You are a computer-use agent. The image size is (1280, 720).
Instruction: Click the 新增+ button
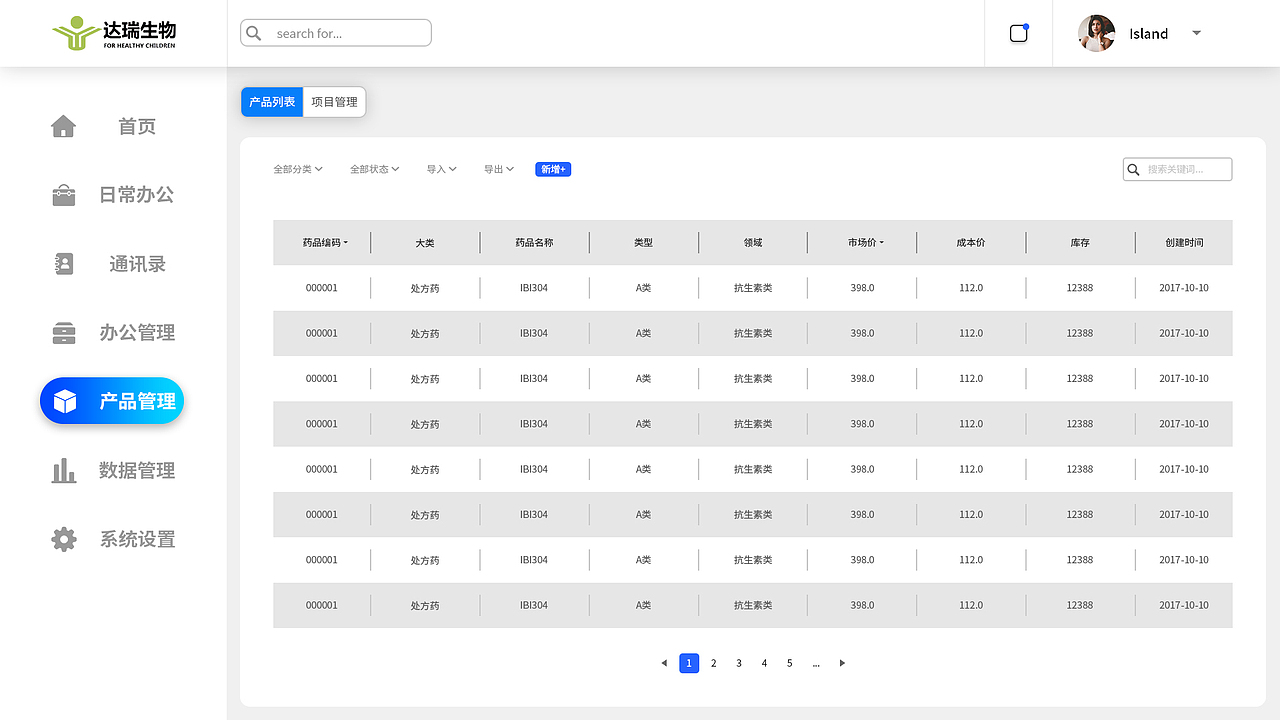click(x=553, y=169)
